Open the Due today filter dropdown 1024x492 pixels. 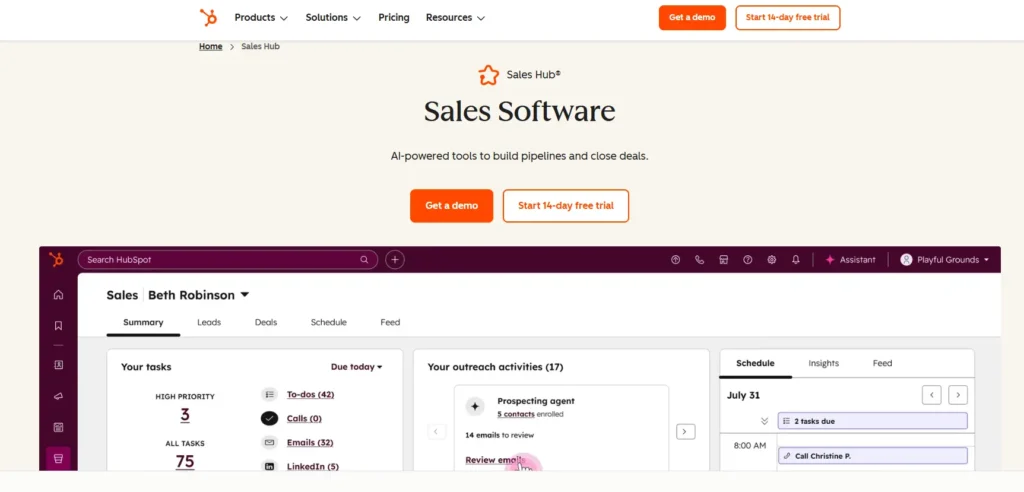[x=357, y=367]
